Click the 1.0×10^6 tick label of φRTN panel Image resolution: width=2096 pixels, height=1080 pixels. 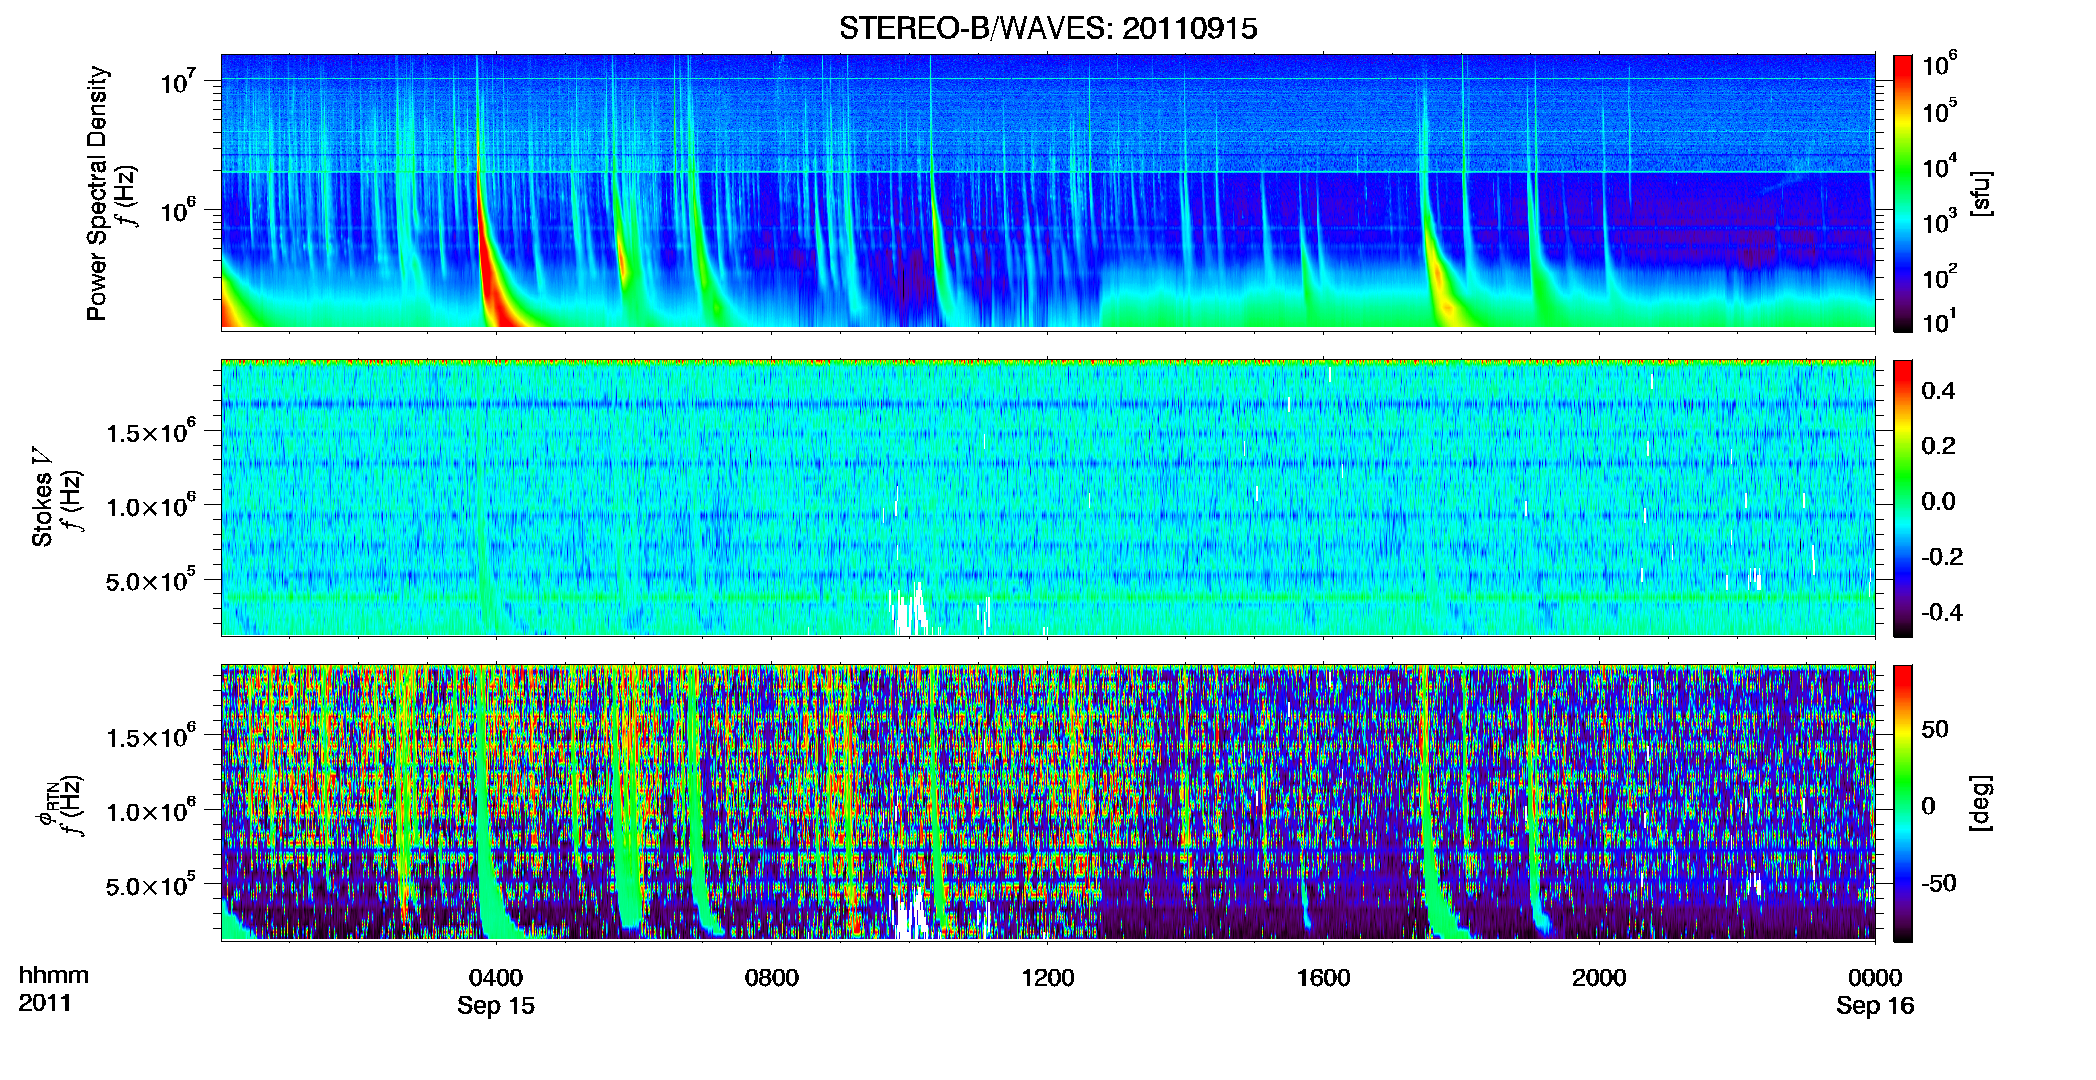151,811
